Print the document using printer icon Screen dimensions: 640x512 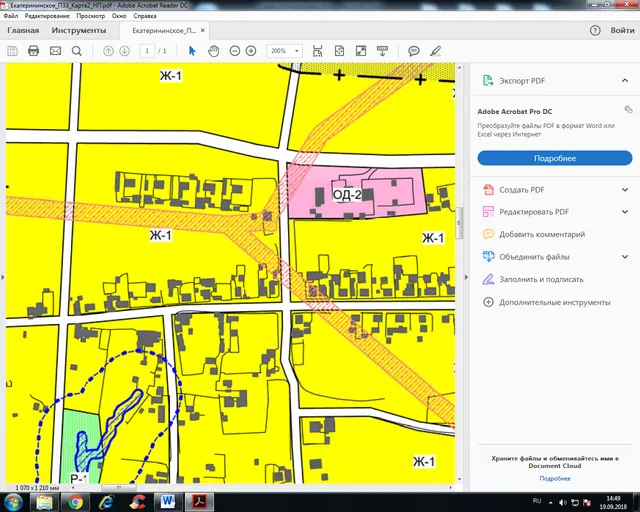point(33,51)
